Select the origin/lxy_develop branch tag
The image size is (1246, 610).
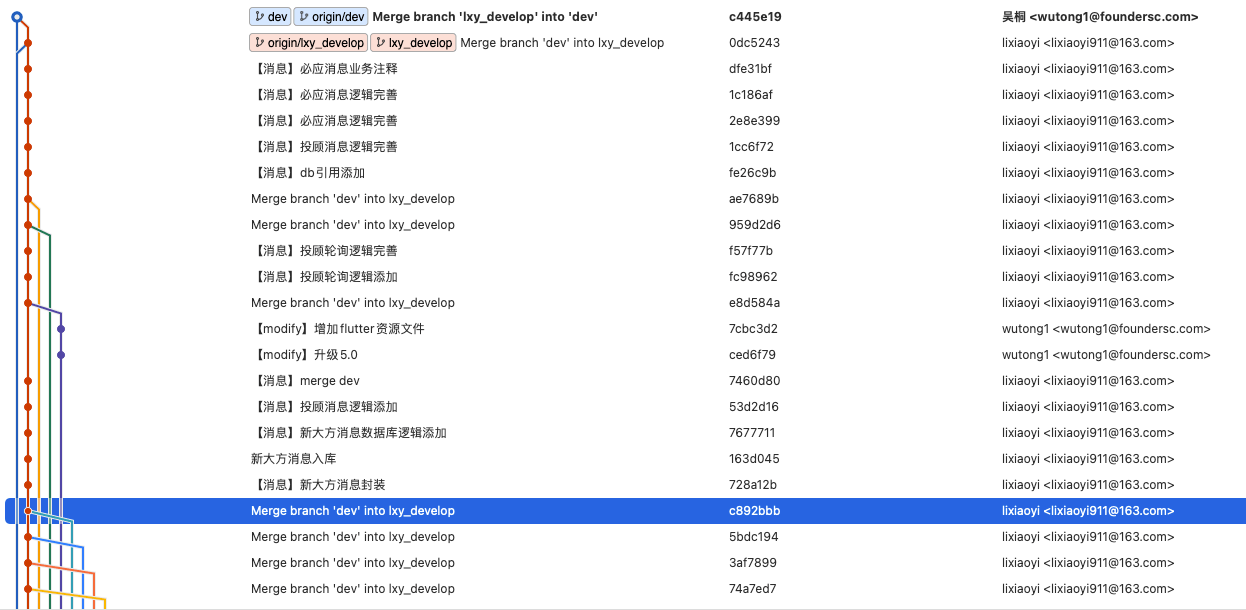point(308,43)
